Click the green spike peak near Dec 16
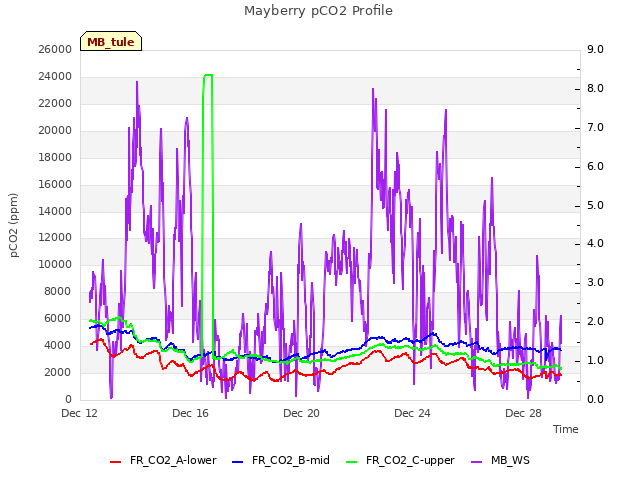The height and width of the screenshot is (480, 640). [208, 75]
